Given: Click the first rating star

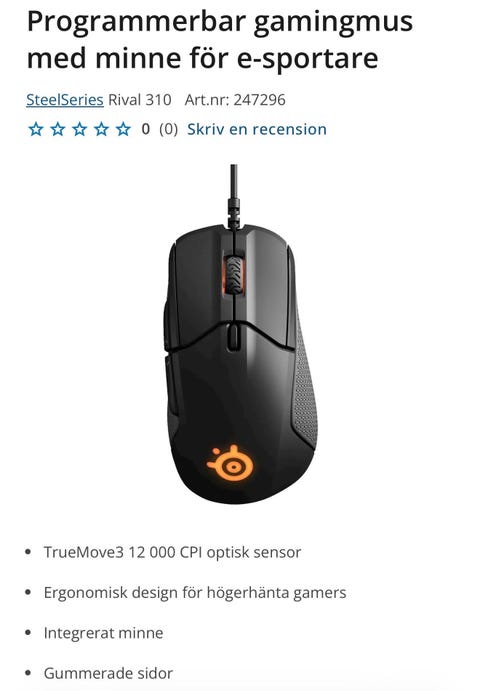Looking at the screenshot, I should click(36, 130).
